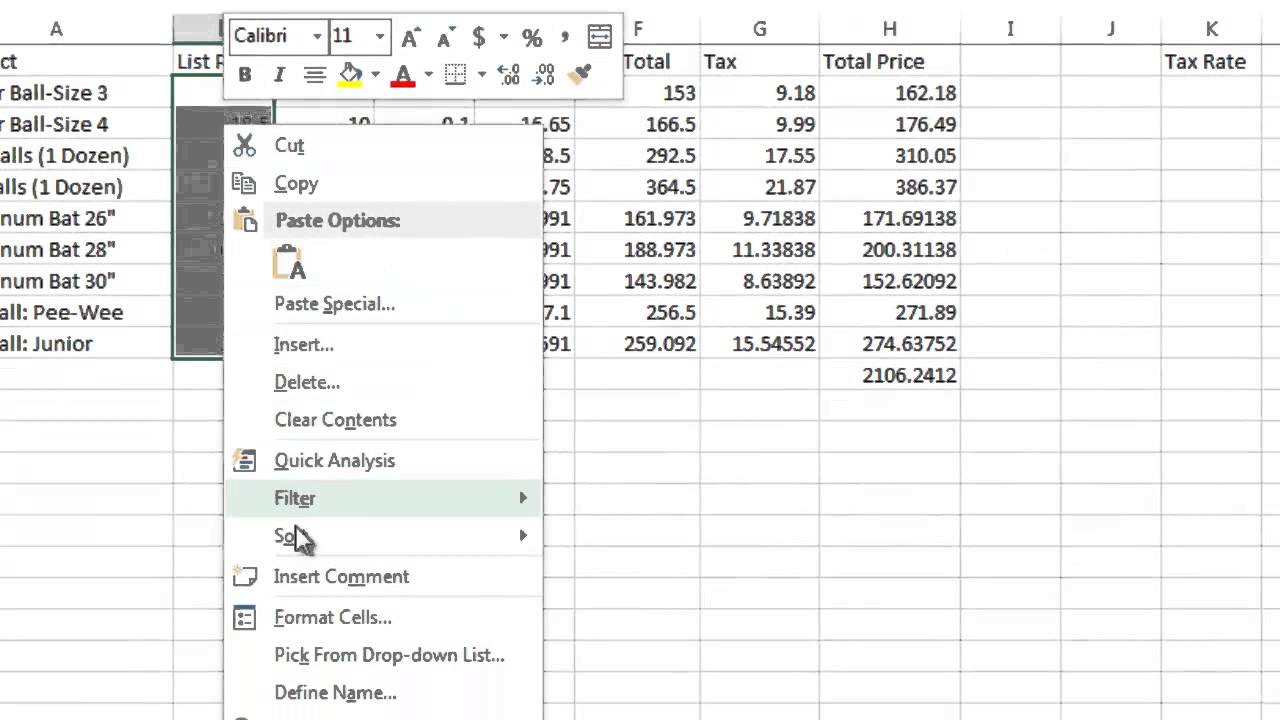Open the font size 11 dropdown
This screenshot has width=1280, height=720.
pos(380,37)
